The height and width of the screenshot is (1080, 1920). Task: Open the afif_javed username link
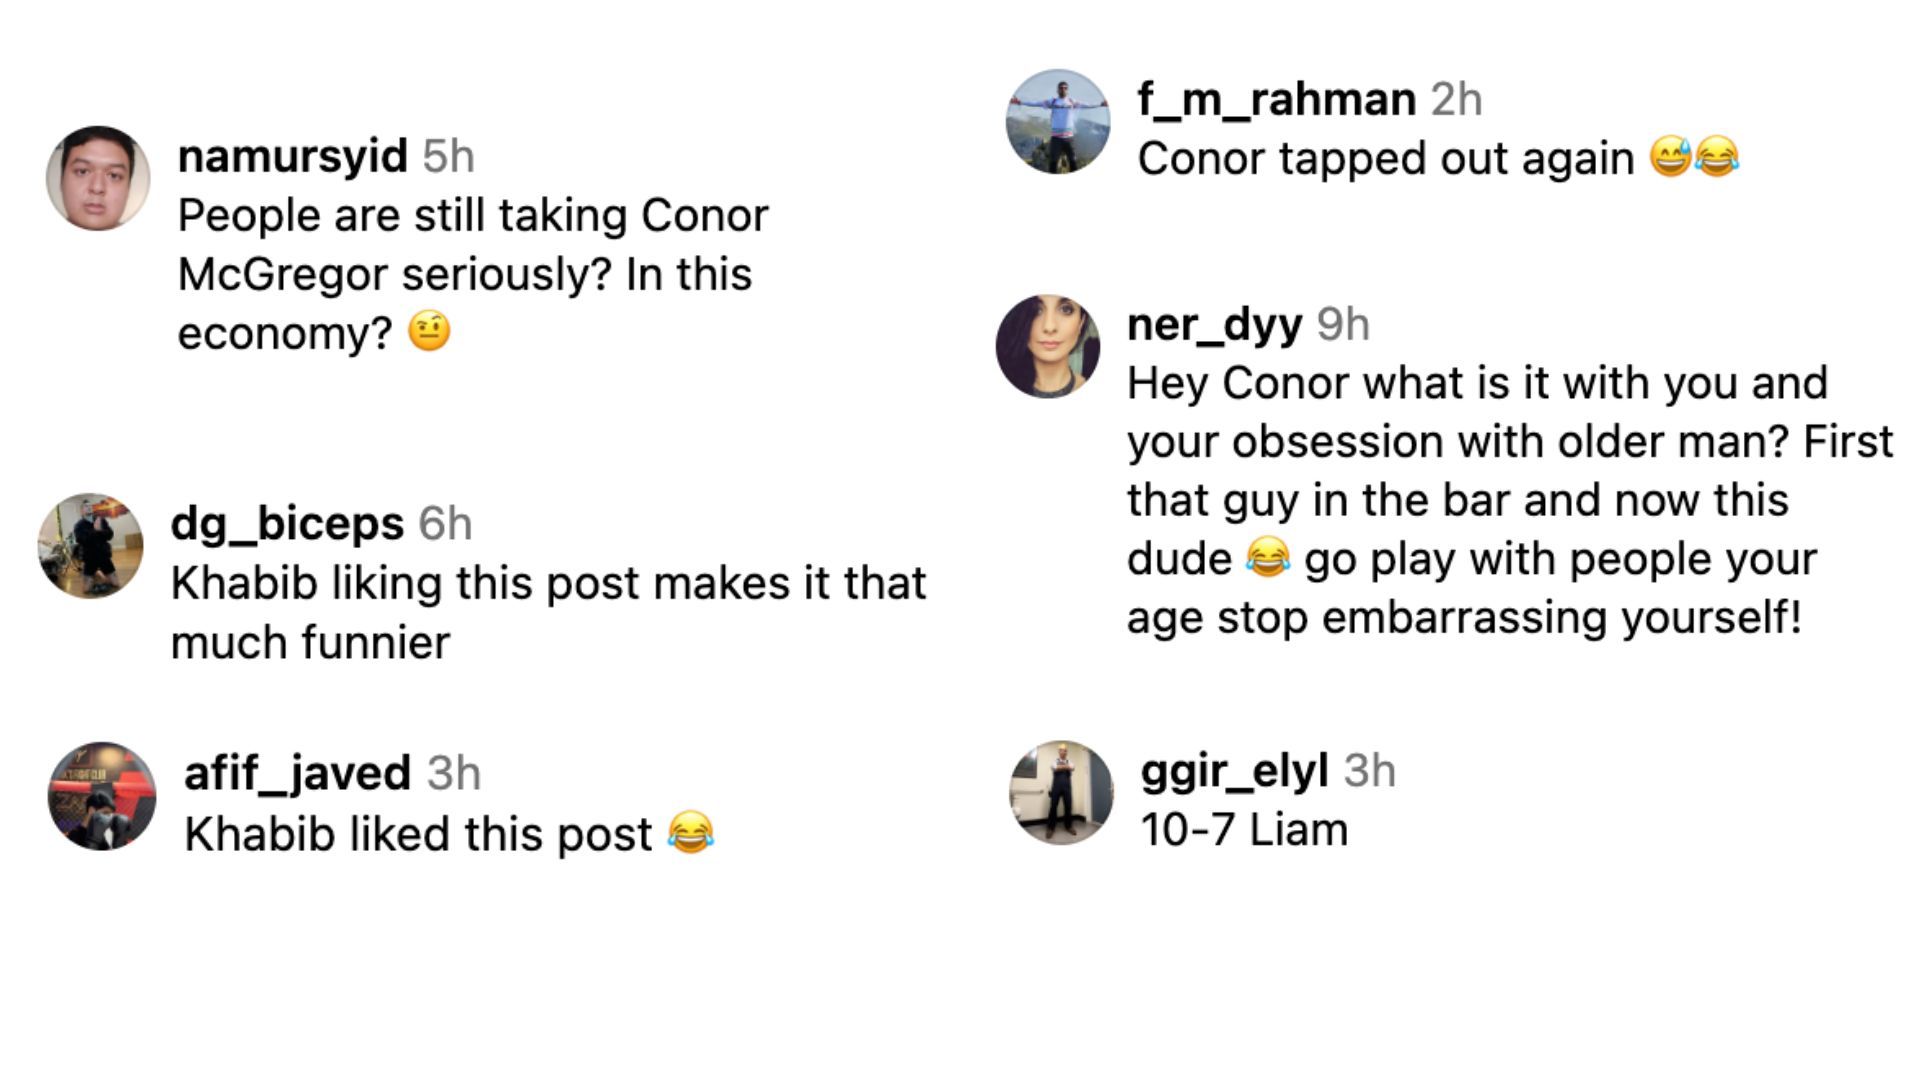point(297,773)
